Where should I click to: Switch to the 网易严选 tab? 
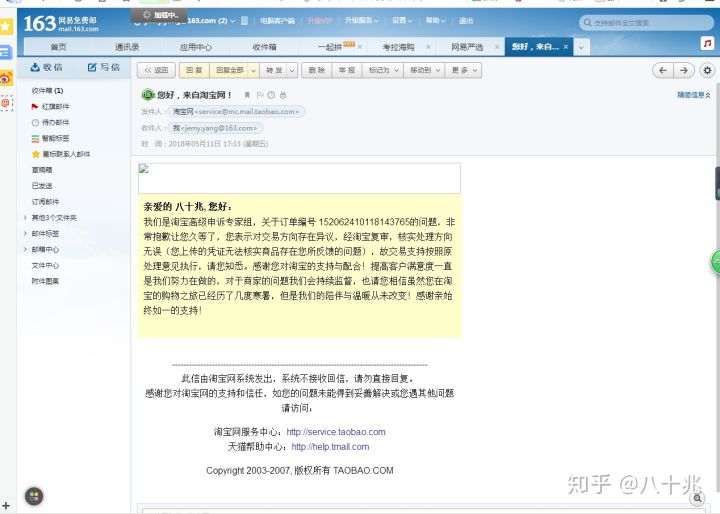click(467, 46)
